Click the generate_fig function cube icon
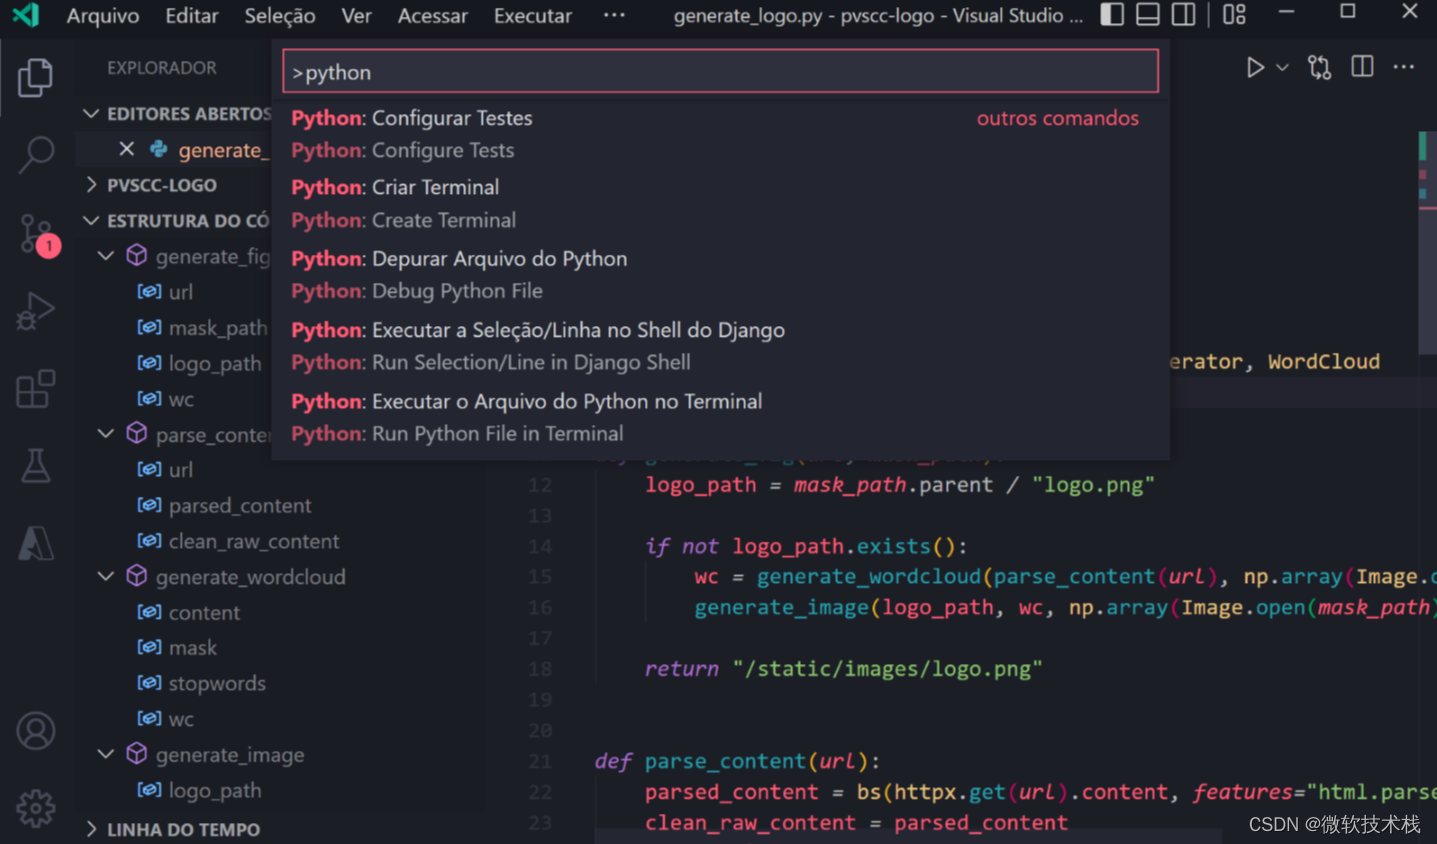The width and height of the screenshot is (1437, 844). coord(137,256)
